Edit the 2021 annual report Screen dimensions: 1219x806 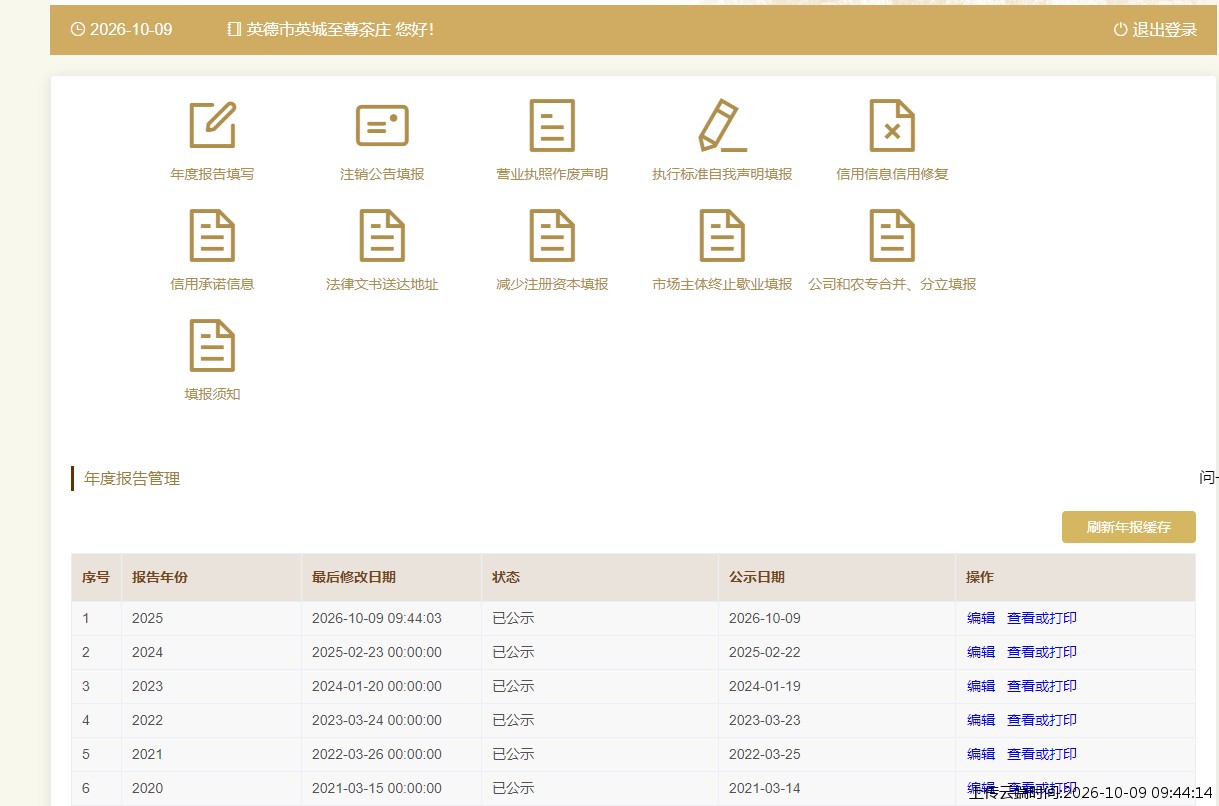click(x=981, y=754)
